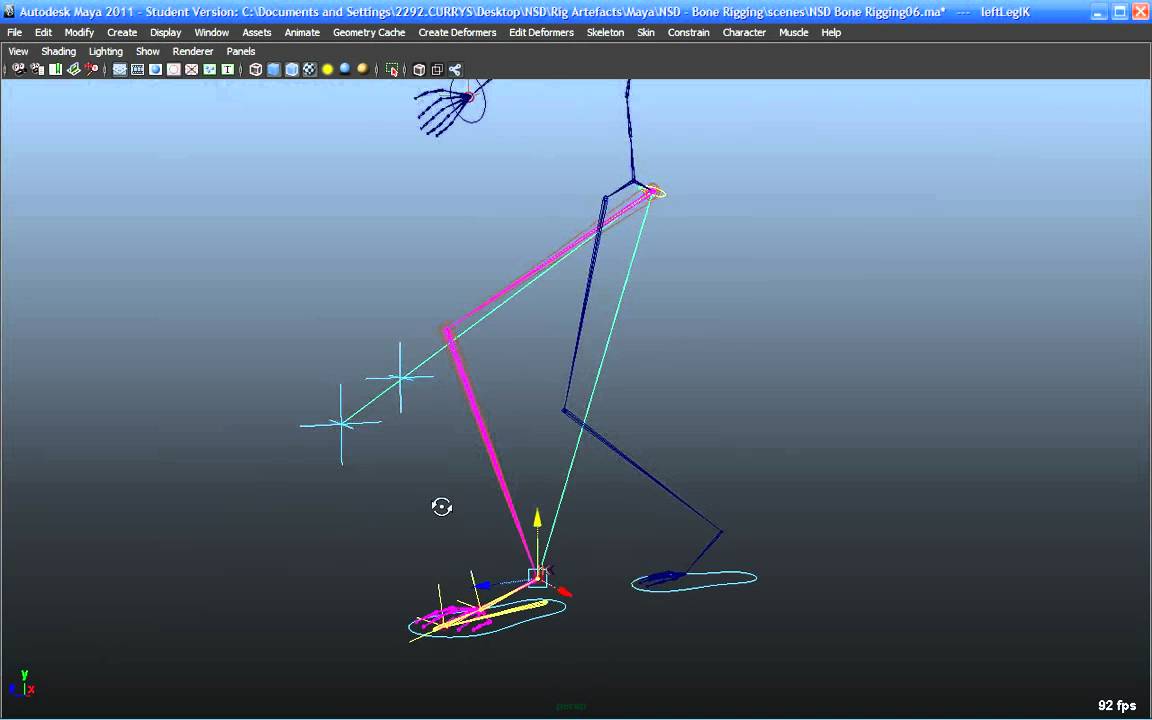Enable smooth shade all icon
The width and height of the screenshot is (1152, 720).
pos(273,69)
